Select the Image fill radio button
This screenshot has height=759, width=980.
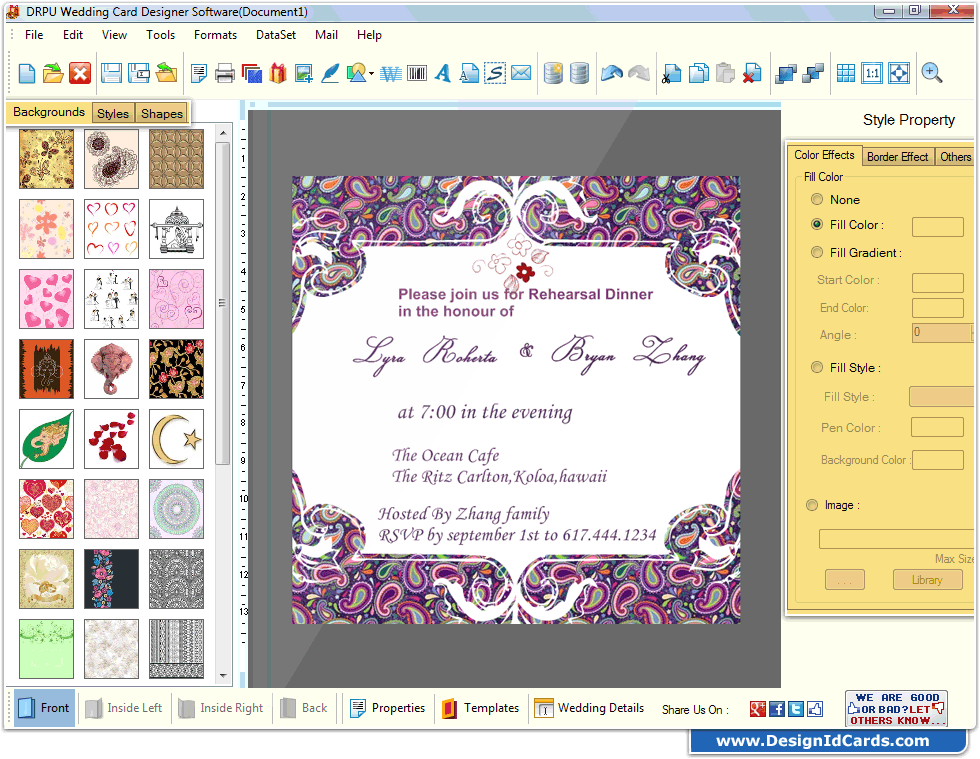812,505
